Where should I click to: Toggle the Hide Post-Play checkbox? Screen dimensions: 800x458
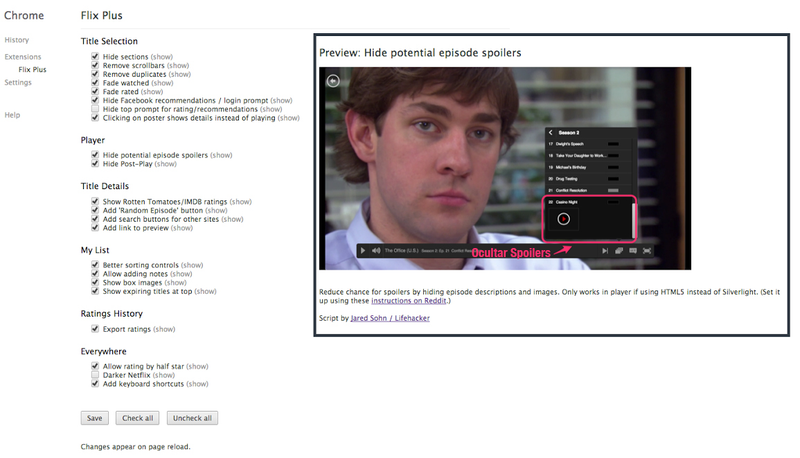coord(95,163)
